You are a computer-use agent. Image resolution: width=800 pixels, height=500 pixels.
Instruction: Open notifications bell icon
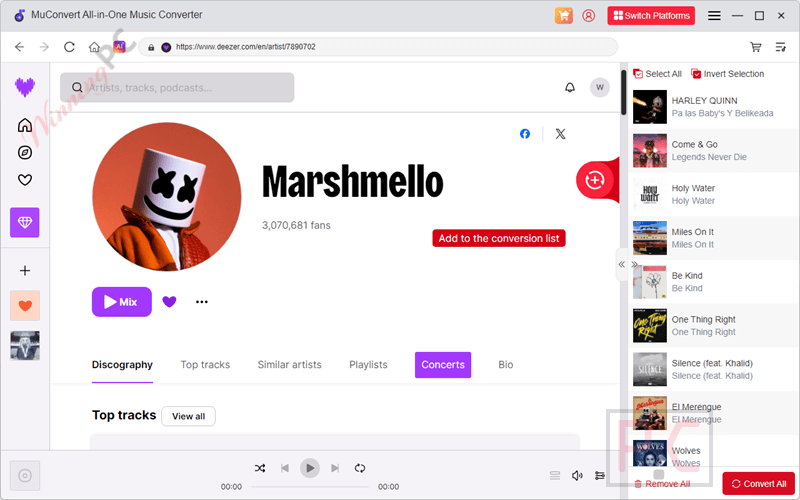click(570, 87)
